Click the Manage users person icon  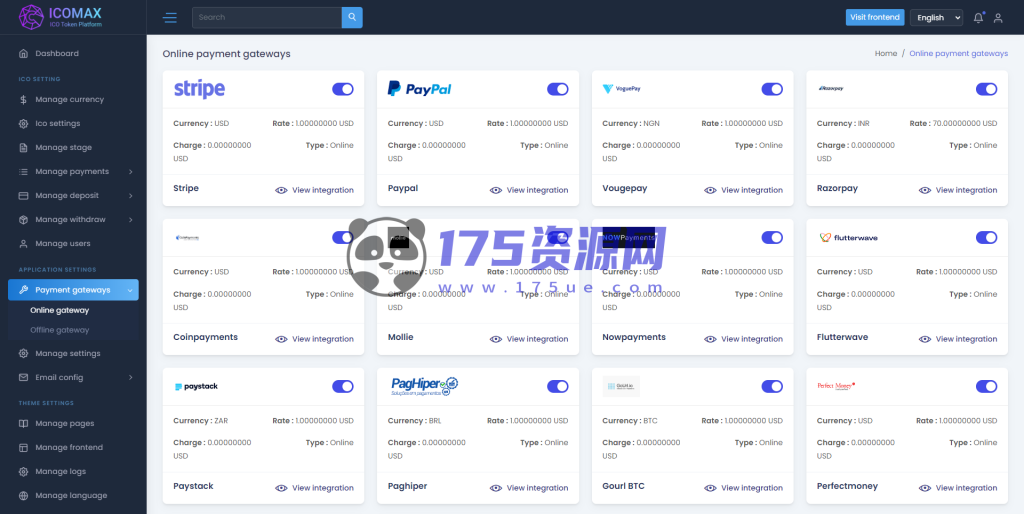click(x=24, y=244)
